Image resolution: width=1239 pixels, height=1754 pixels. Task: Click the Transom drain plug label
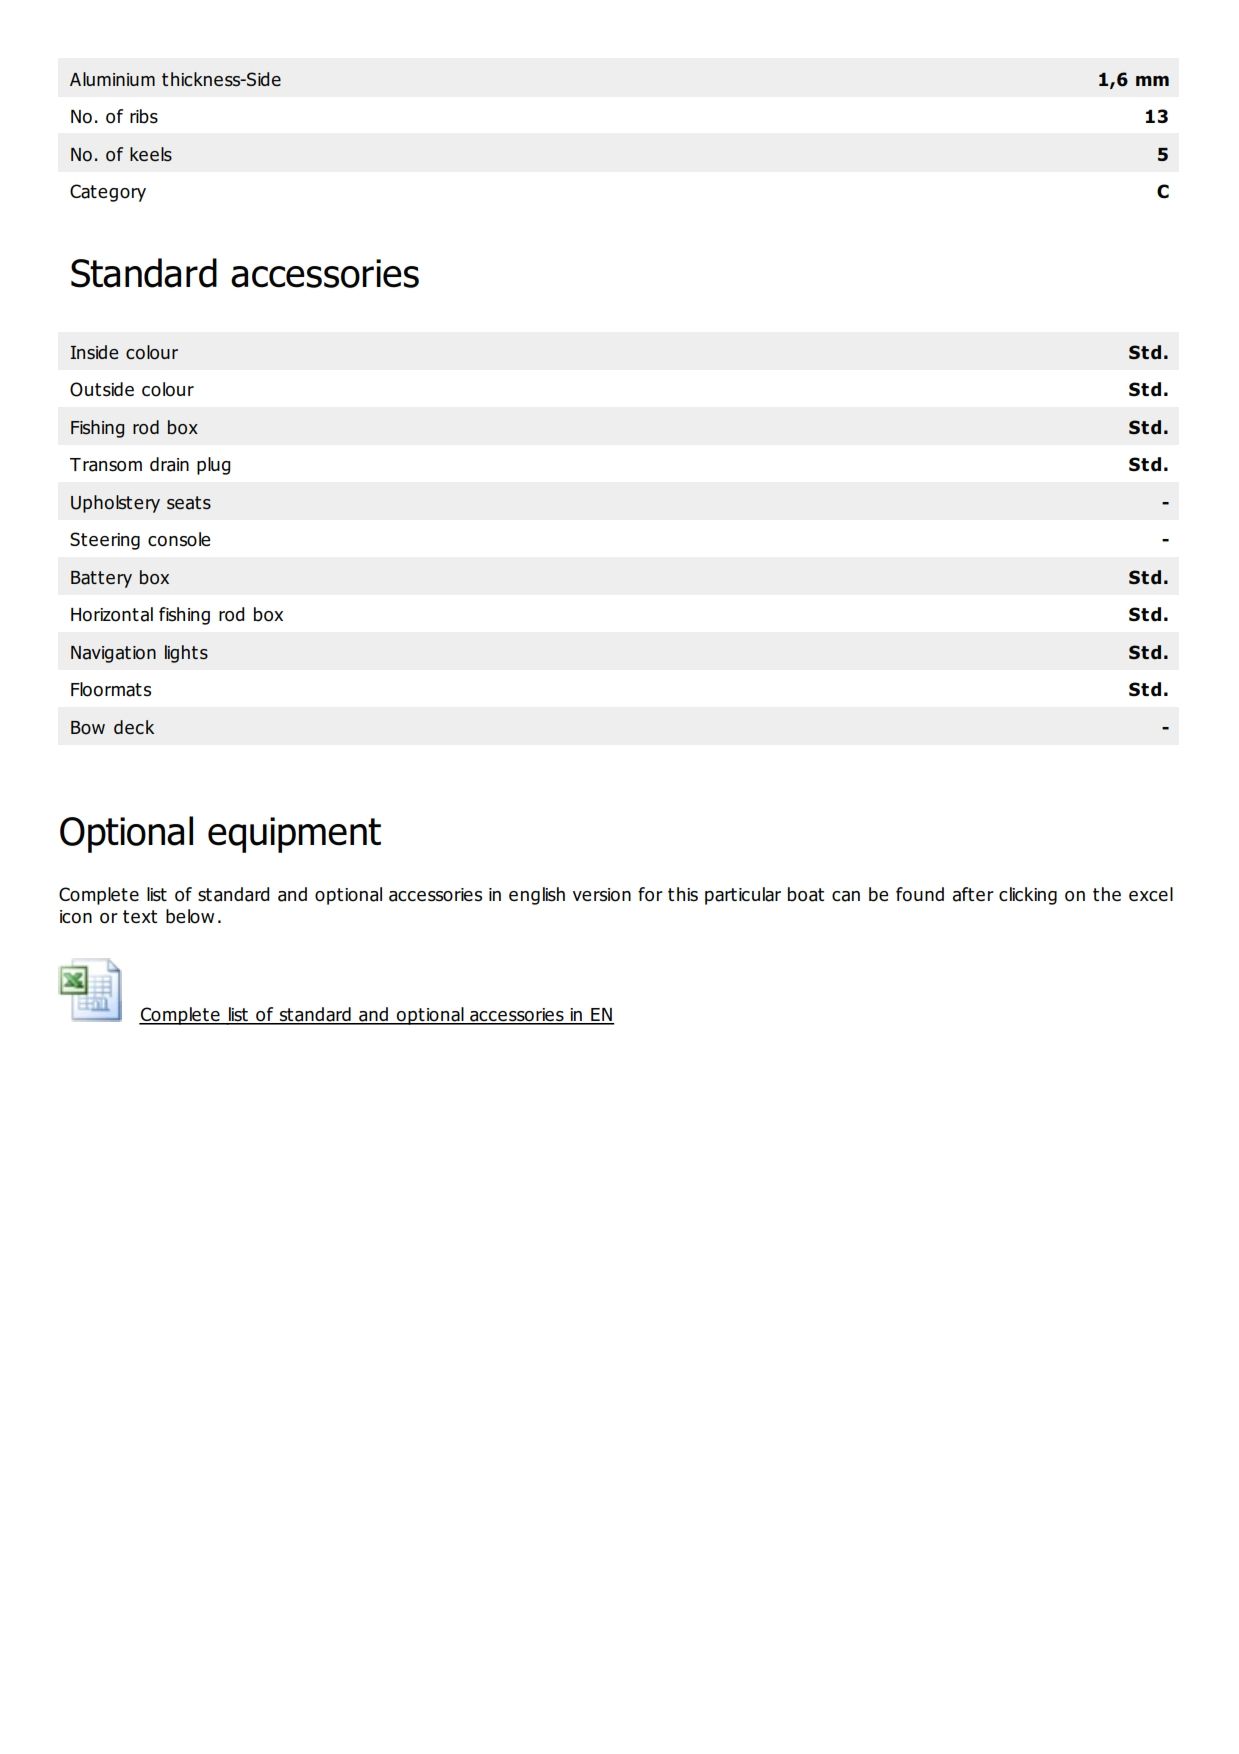pyautogui.click(x=150, y=465)
